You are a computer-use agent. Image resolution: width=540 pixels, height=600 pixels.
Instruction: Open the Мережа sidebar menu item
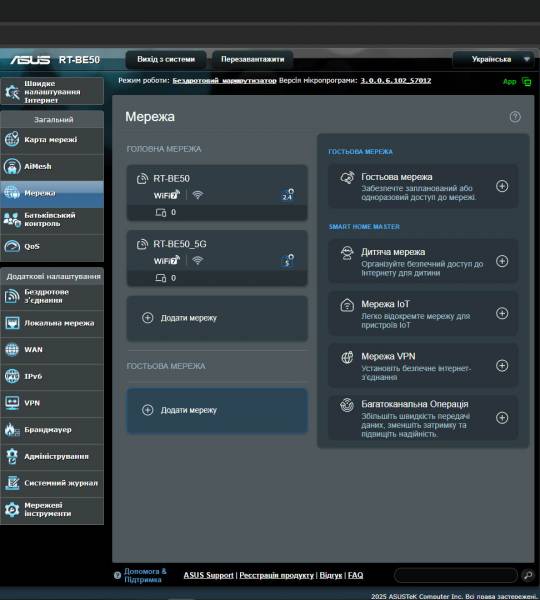coord(52,193)
